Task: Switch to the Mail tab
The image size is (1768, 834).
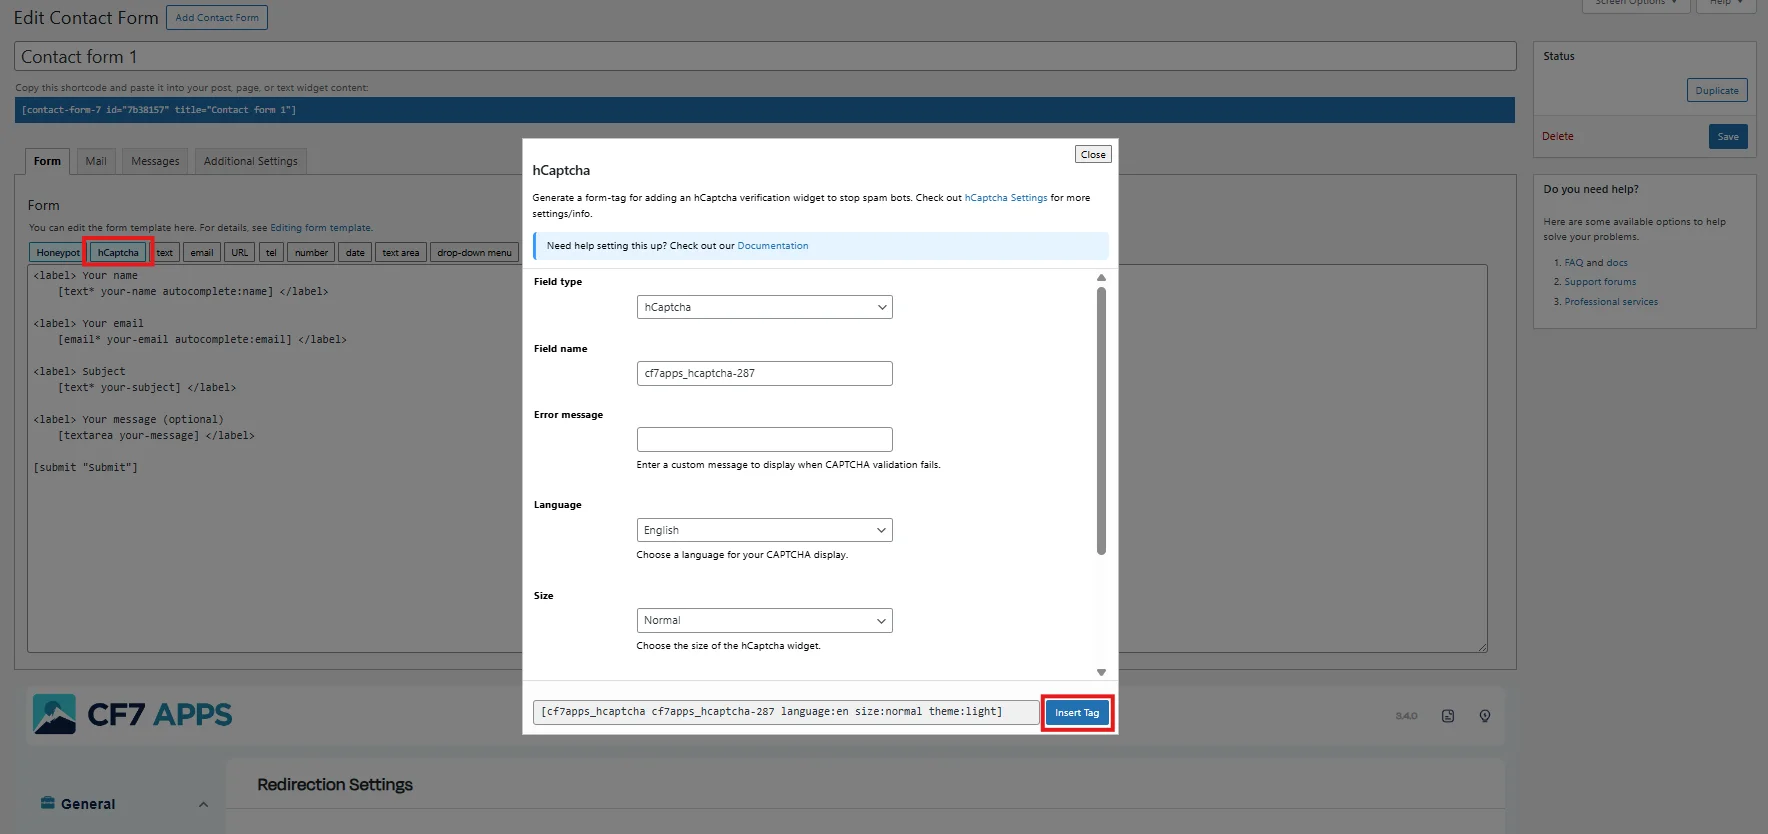Action: pos(96,161)
